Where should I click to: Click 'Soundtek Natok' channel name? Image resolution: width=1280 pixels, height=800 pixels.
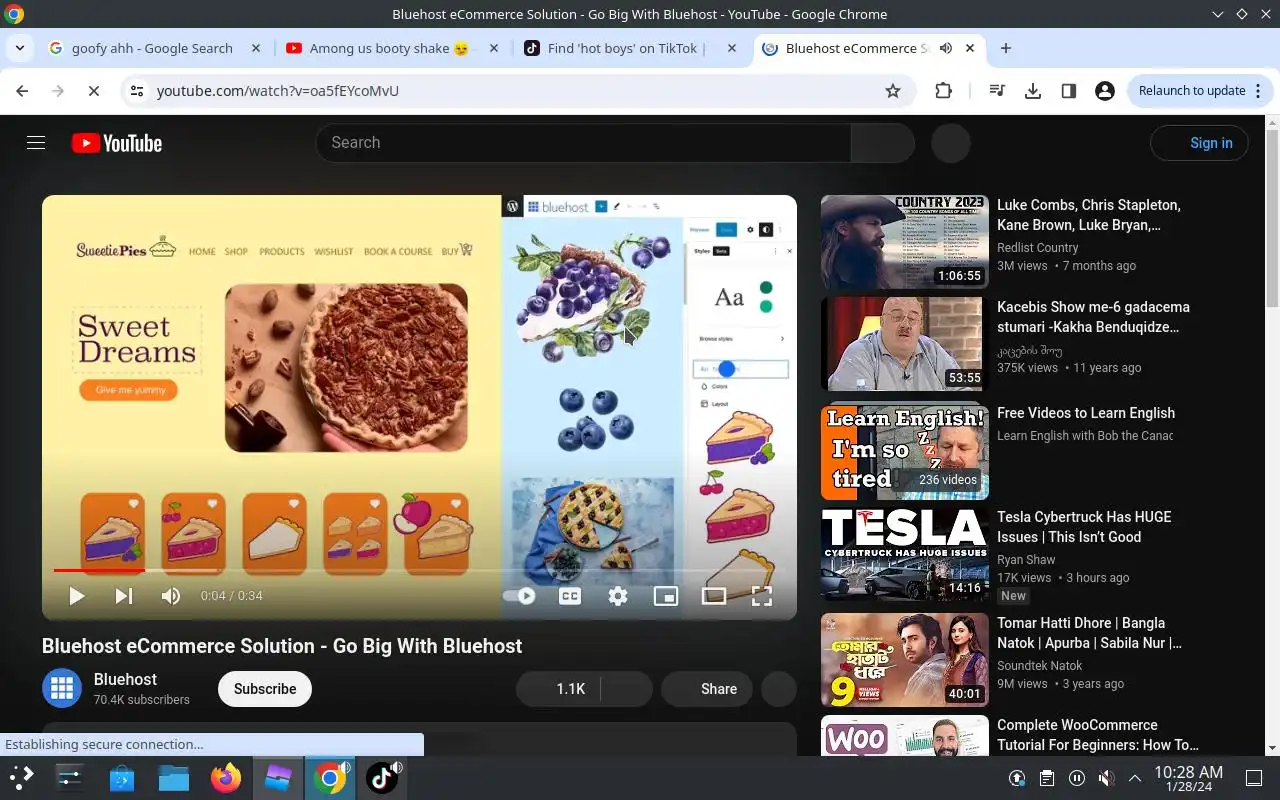coord(1040,666)
